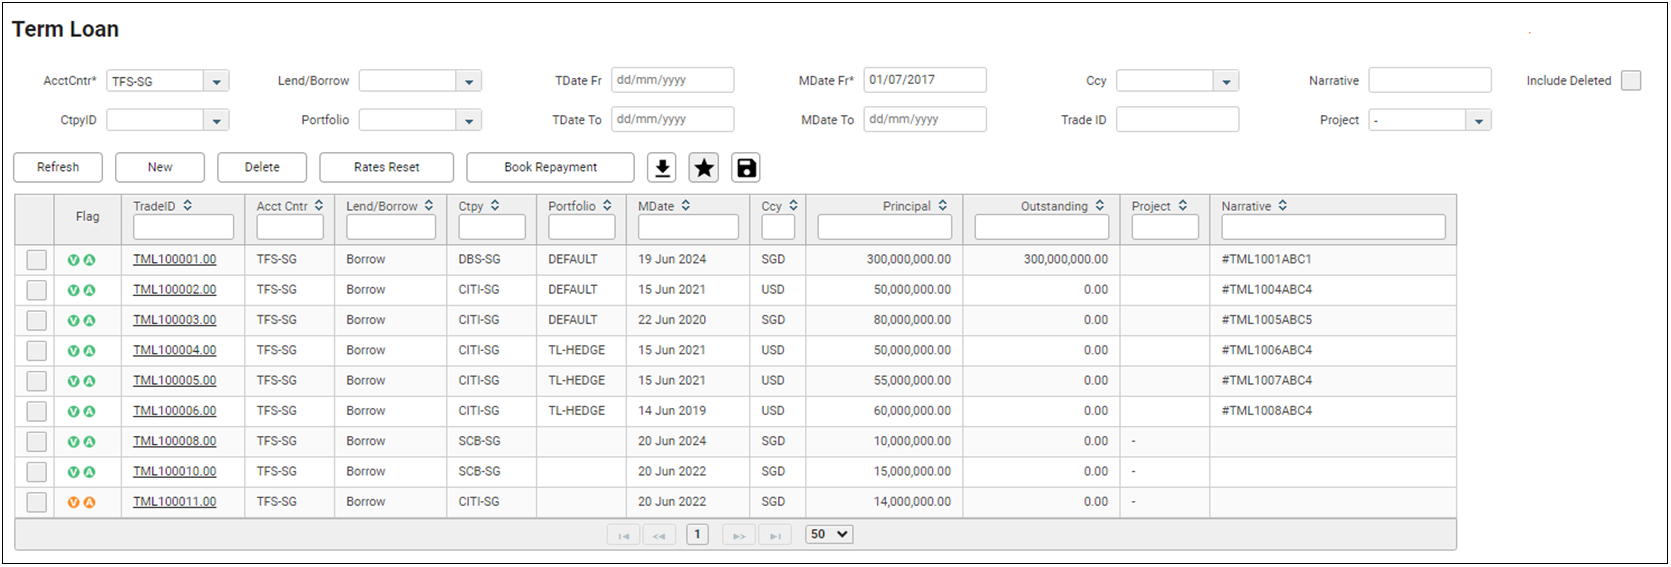1671x567 pixels.
Task: Sort by Principal column arrows
Action: [x=942, y=206]
